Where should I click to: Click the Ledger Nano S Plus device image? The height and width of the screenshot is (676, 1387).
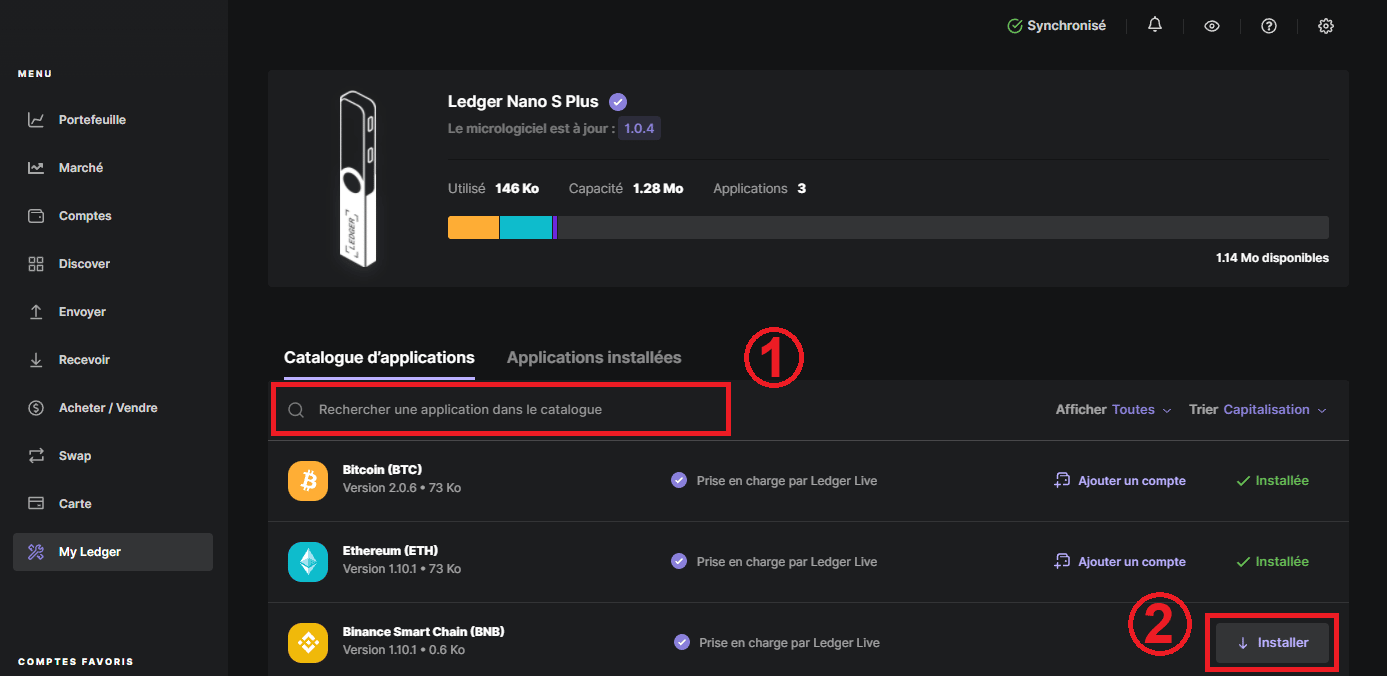357,179
